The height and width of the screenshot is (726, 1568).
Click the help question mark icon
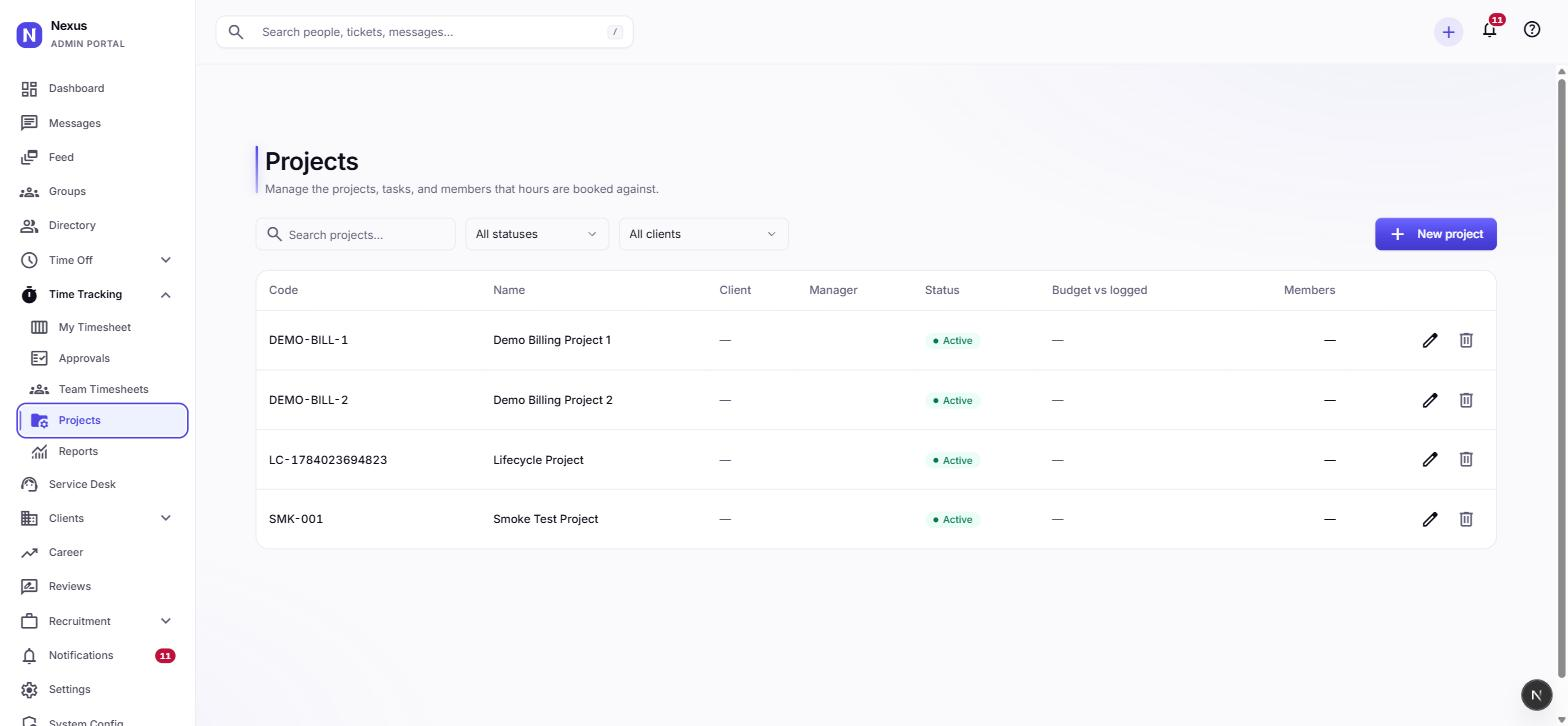(1532, 30)
